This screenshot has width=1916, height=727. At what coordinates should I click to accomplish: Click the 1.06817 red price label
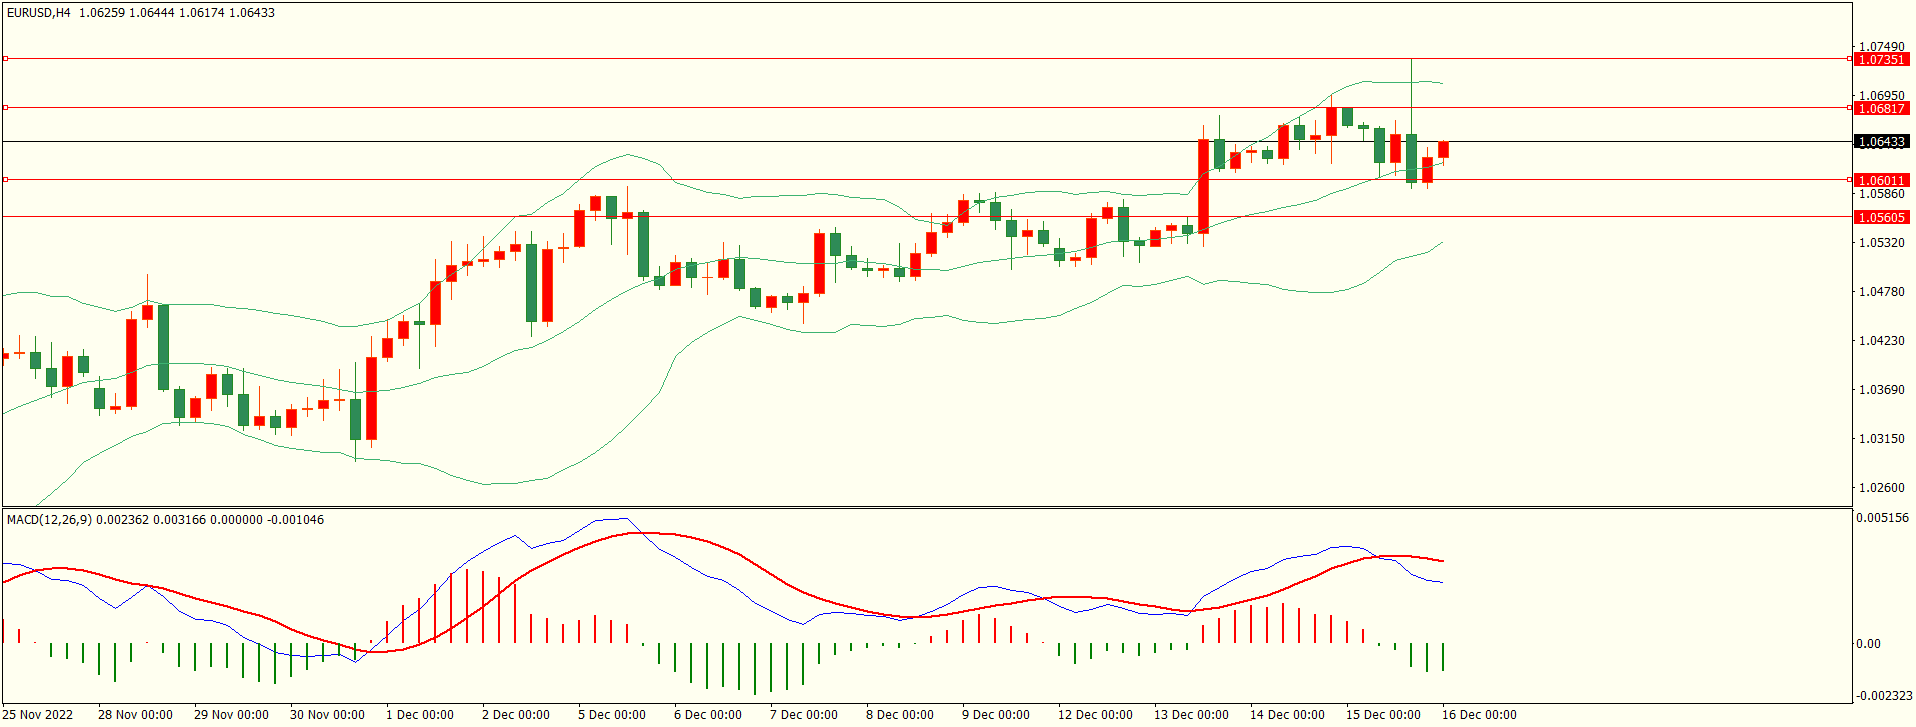1881,108
